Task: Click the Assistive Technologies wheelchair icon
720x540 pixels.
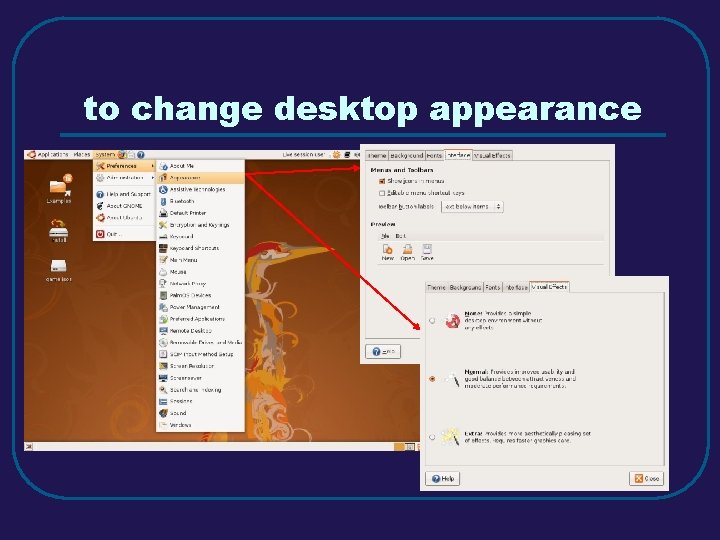Action: pos(163,189)
